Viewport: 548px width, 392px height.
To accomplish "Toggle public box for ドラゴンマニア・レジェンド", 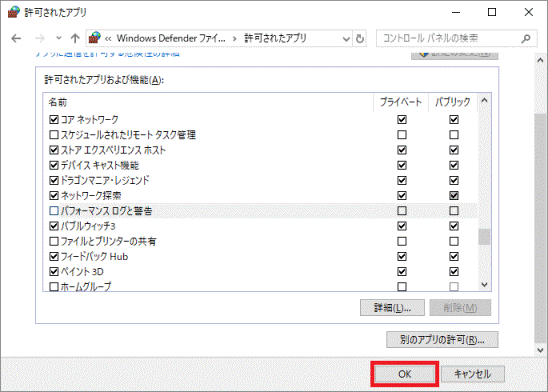I will pyautogui.click(x=454, y=180).
